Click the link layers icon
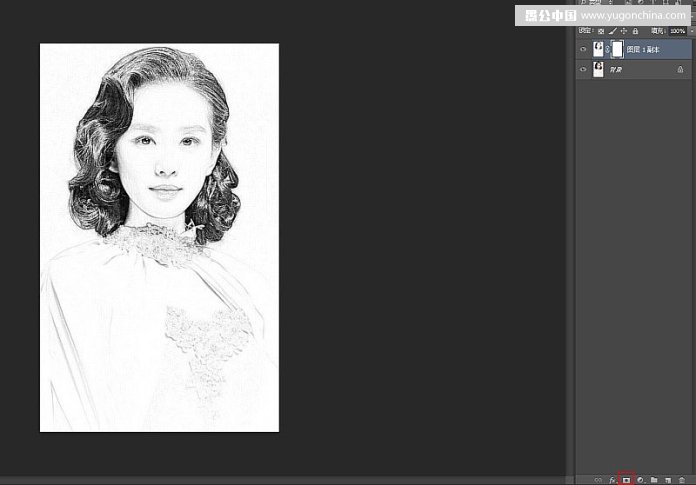 point(598,480)
